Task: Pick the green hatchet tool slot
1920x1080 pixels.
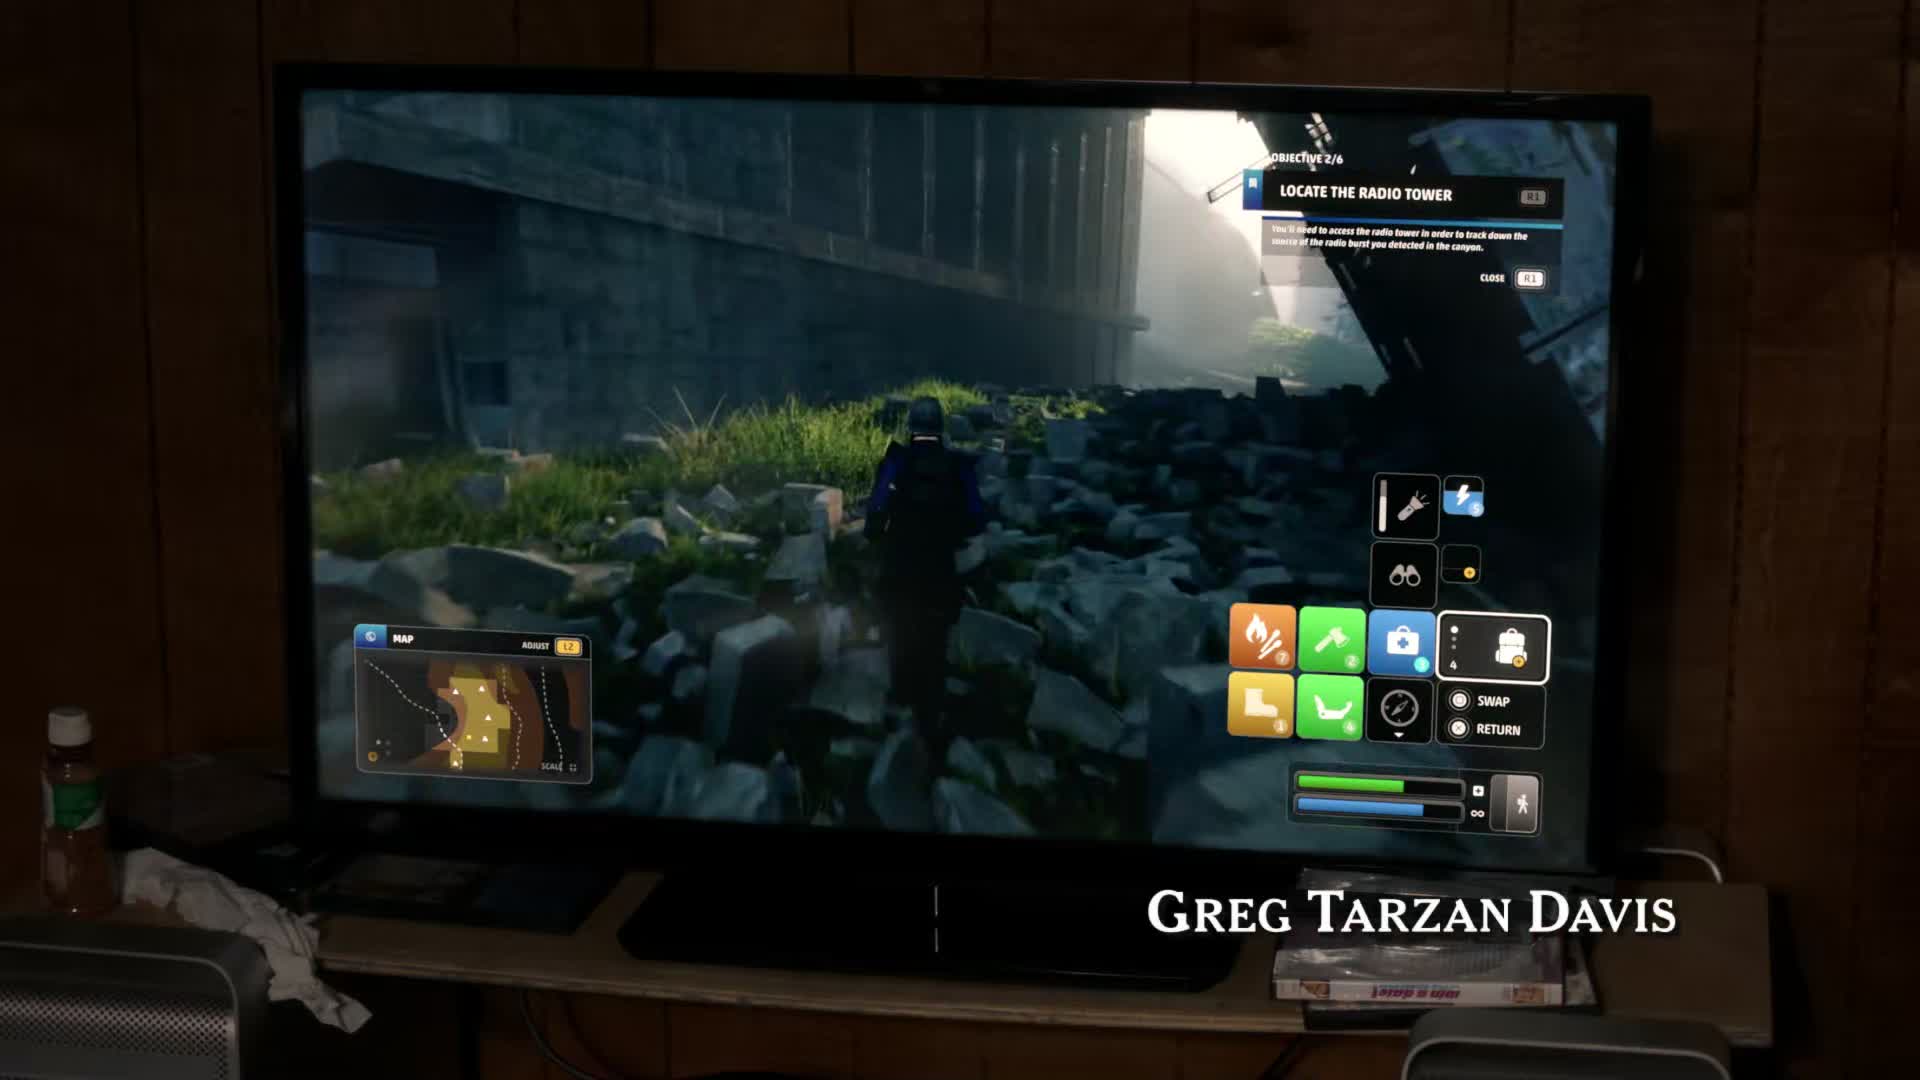Action: [x=1331, y=639]
